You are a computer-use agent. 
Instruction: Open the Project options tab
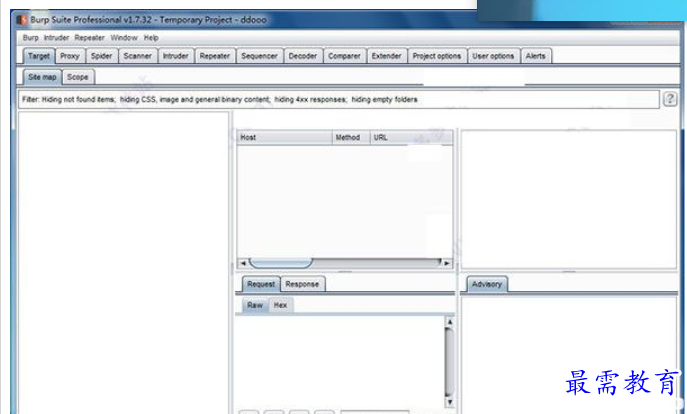pos(437,56)
